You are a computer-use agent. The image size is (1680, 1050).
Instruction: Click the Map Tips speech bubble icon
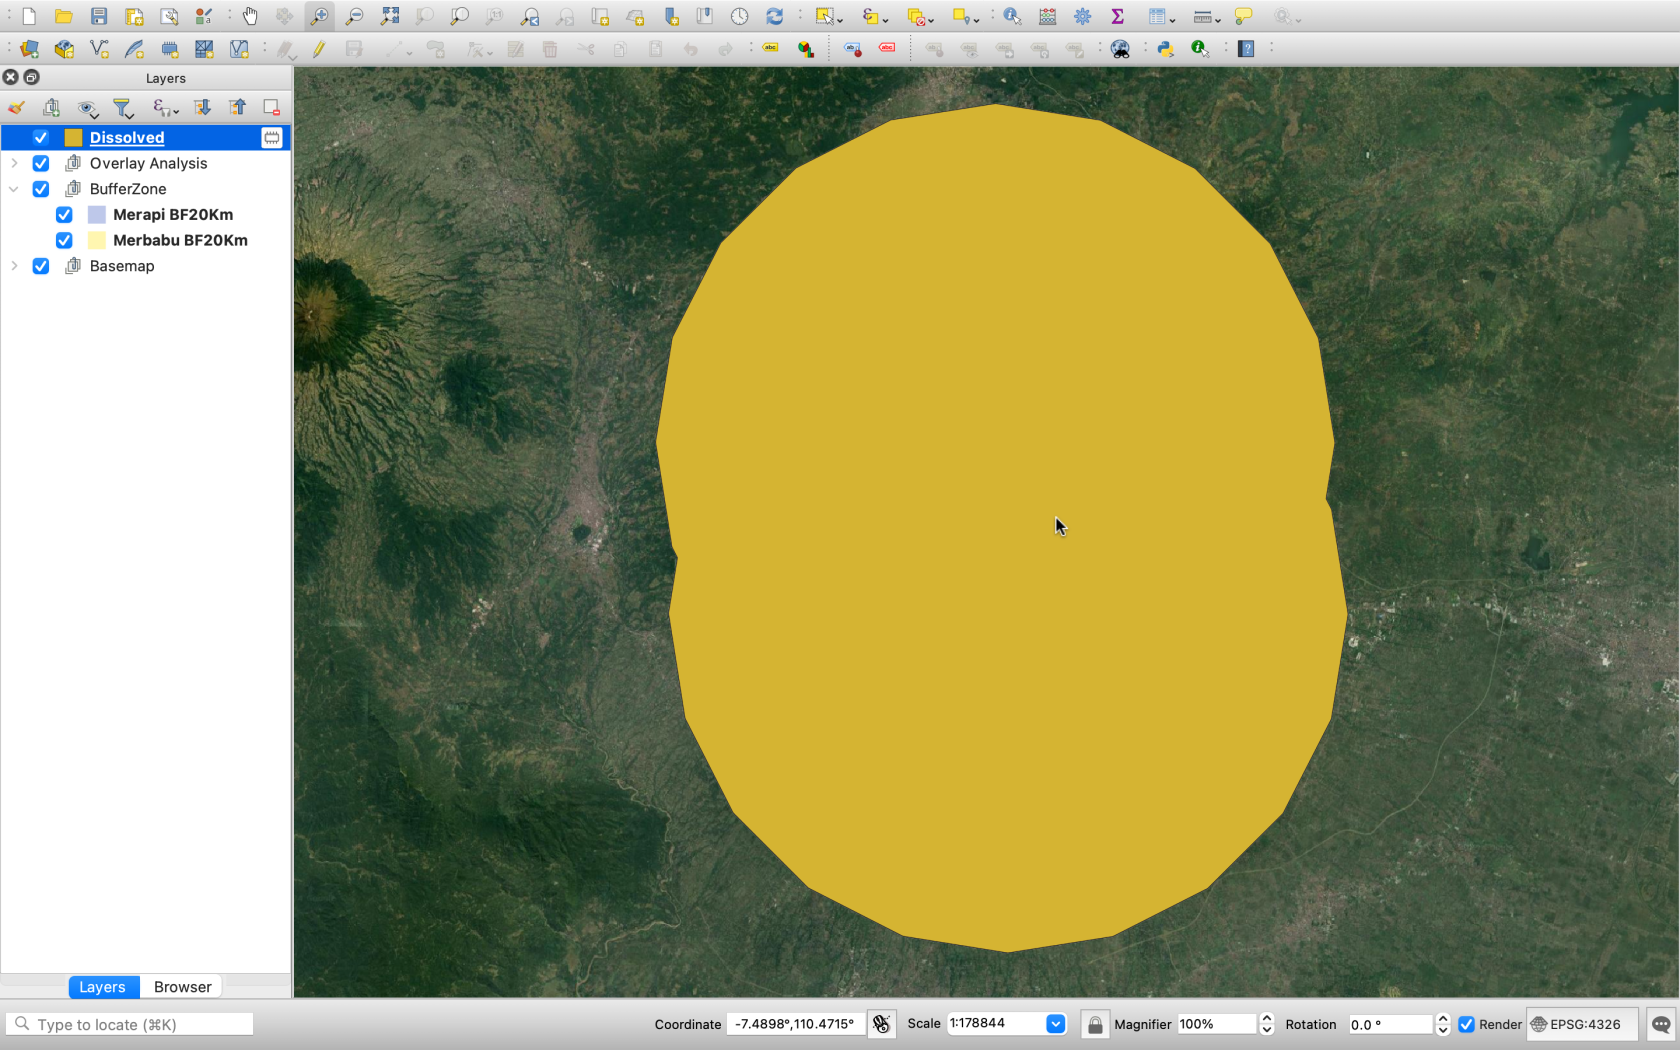[x=1244, y=16]
